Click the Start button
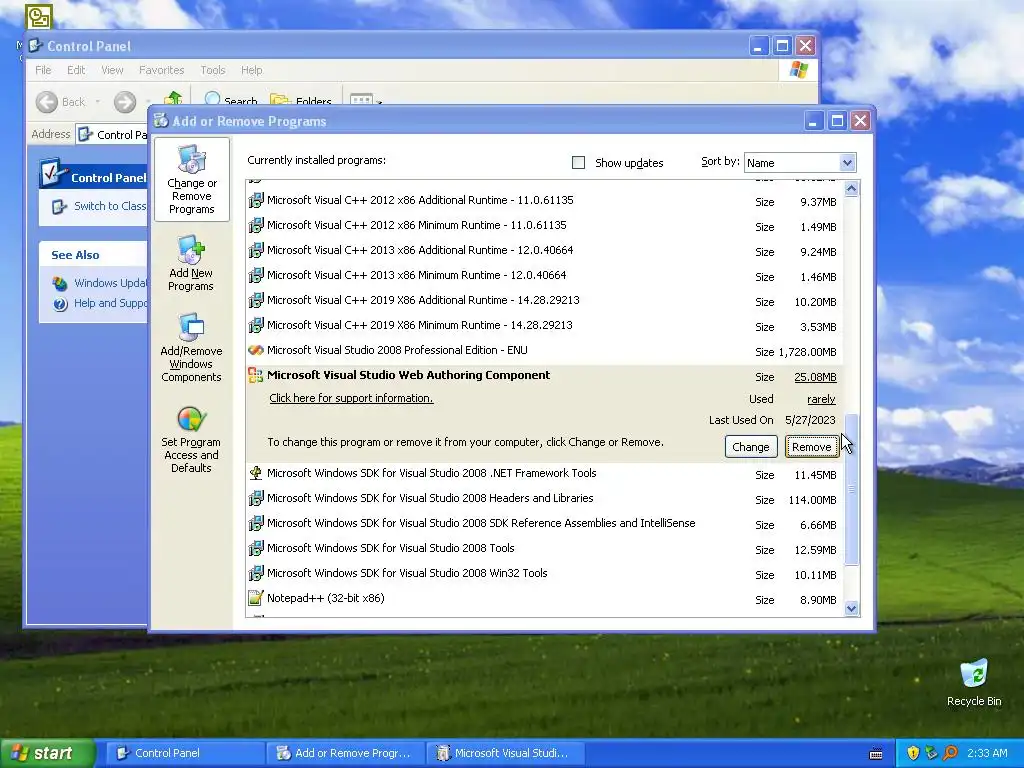Image resolution: width=1024 pixels, height=768 pixels. click(48, 753)
